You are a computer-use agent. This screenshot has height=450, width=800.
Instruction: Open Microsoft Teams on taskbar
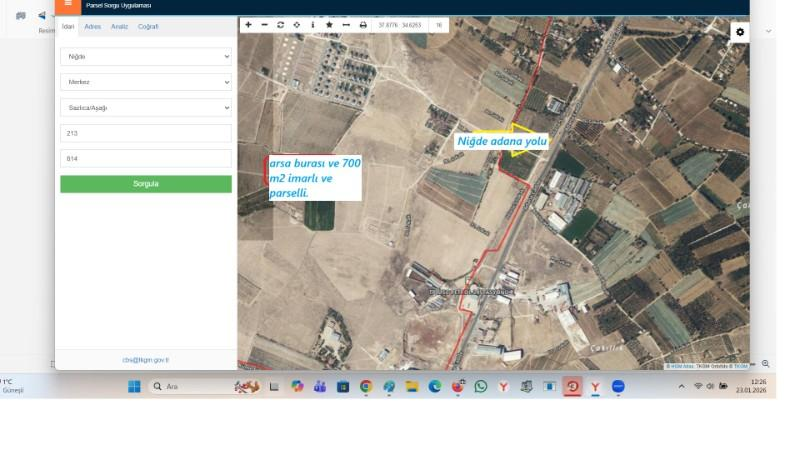coord(320,386)
